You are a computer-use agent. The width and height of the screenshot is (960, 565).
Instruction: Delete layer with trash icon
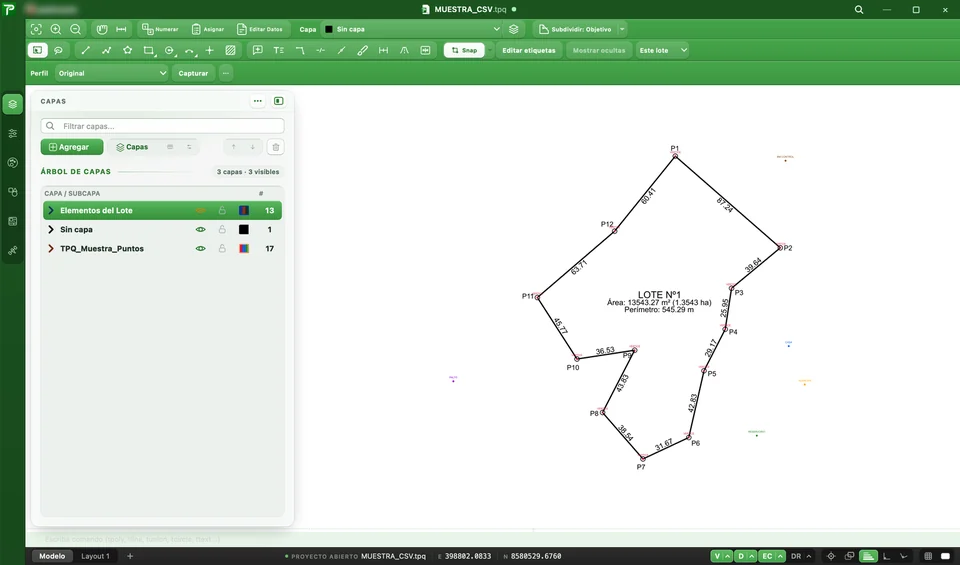276,147
